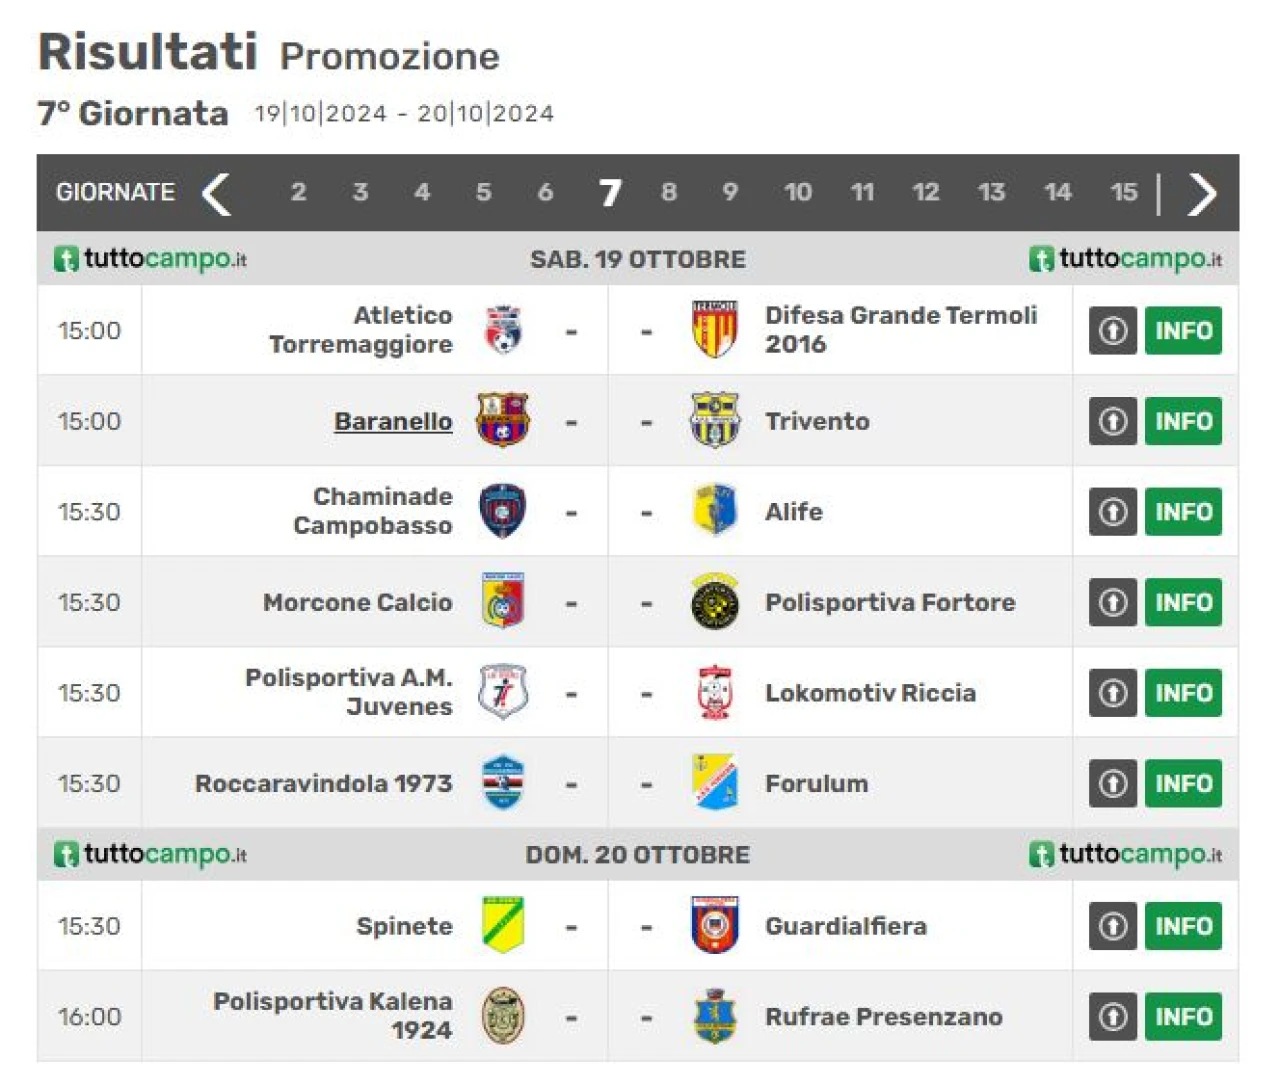Click the Atletico Torremaggiore team crest
This screenshot has width=1280, height=1085.
(x=503, y=330)
